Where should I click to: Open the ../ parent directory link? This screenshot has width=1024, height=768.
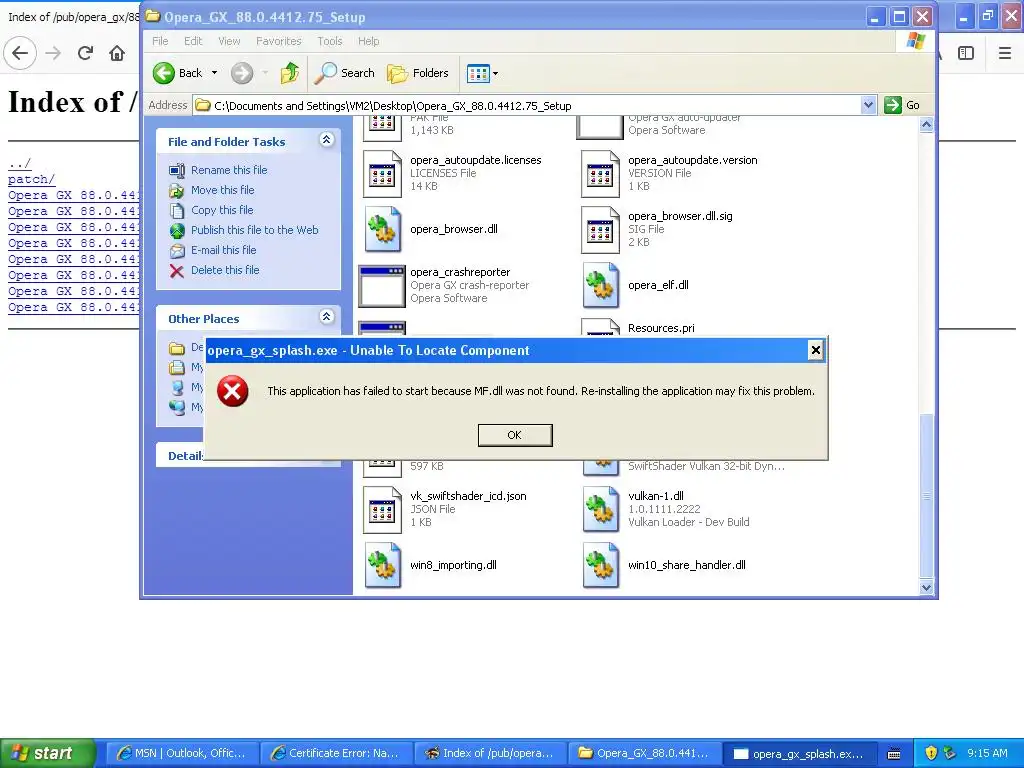tap(20, 163)
